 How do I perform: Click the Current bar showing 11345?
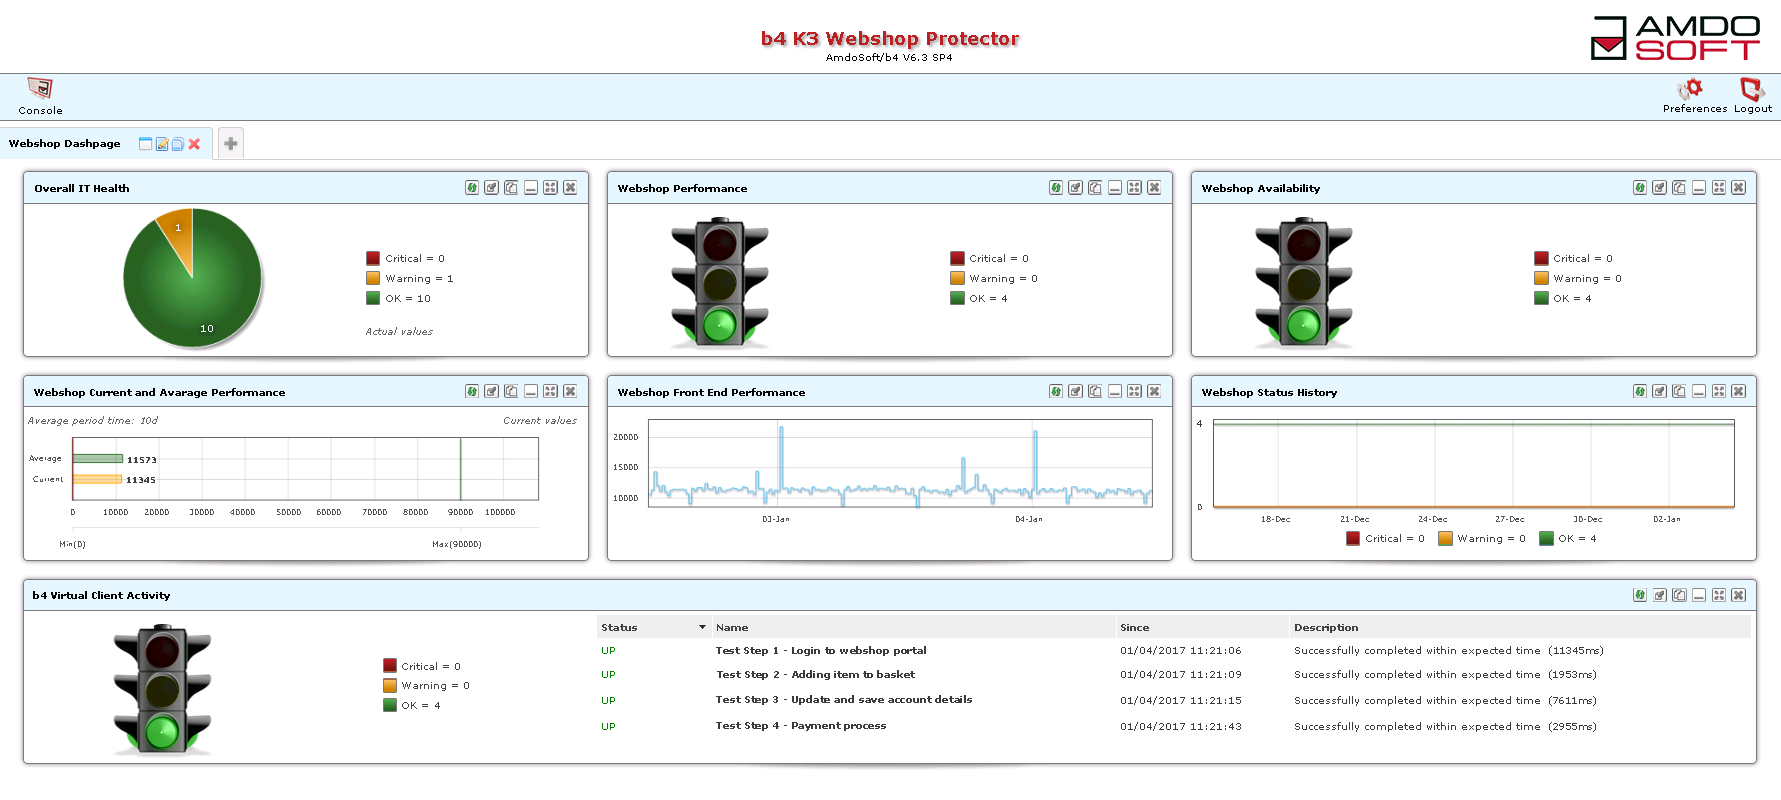98,479
